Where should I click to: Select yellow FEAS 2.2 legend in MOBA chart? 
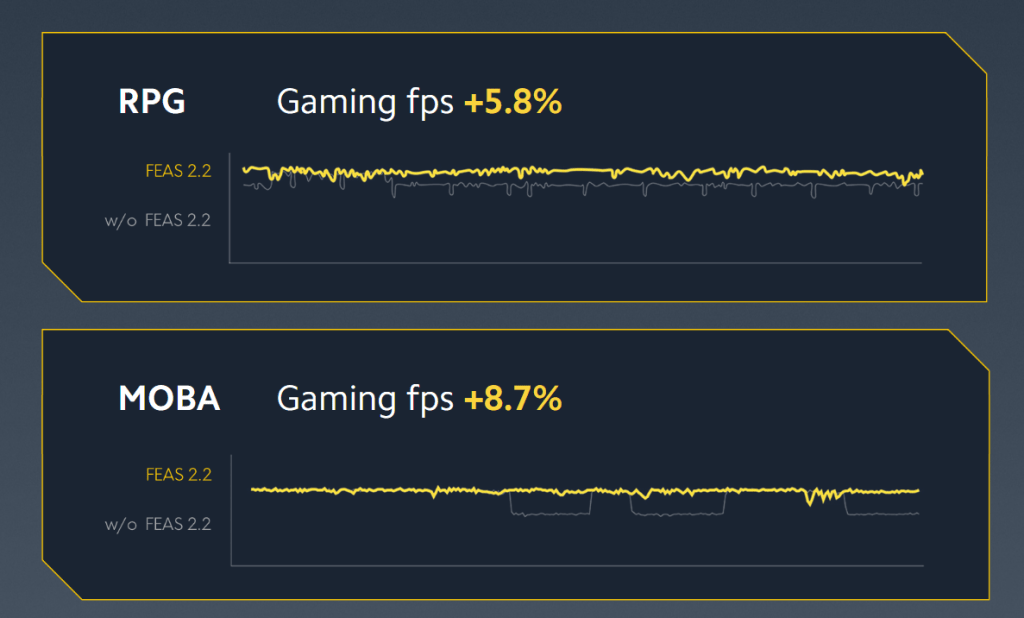(179, 475)
